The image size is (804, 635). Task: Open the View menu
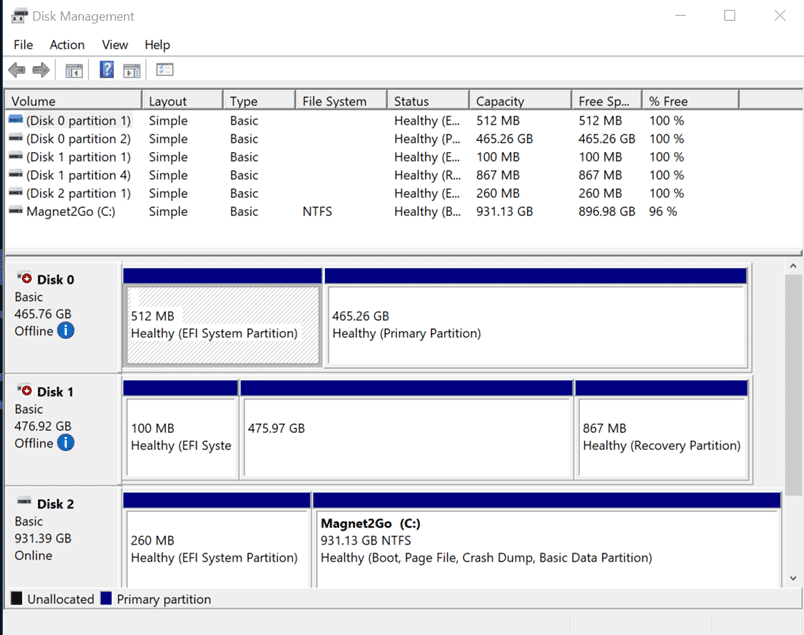click(114, 45)
